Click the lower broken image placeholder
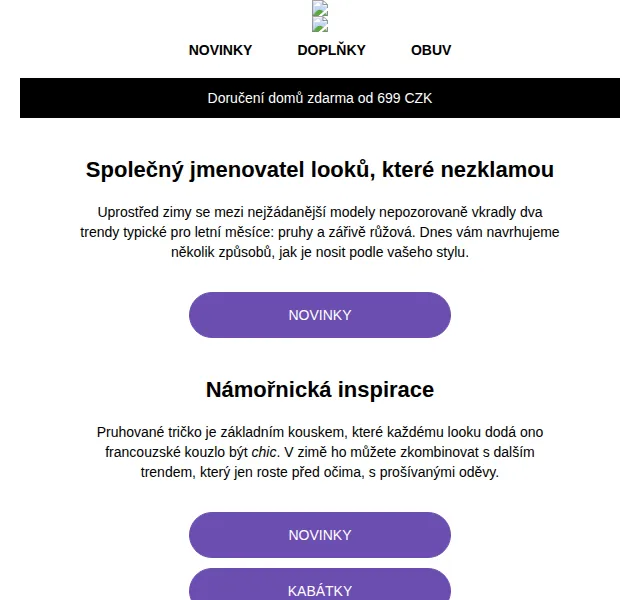The height and width of the screenshot is (600, 640). tap(320, 24)
